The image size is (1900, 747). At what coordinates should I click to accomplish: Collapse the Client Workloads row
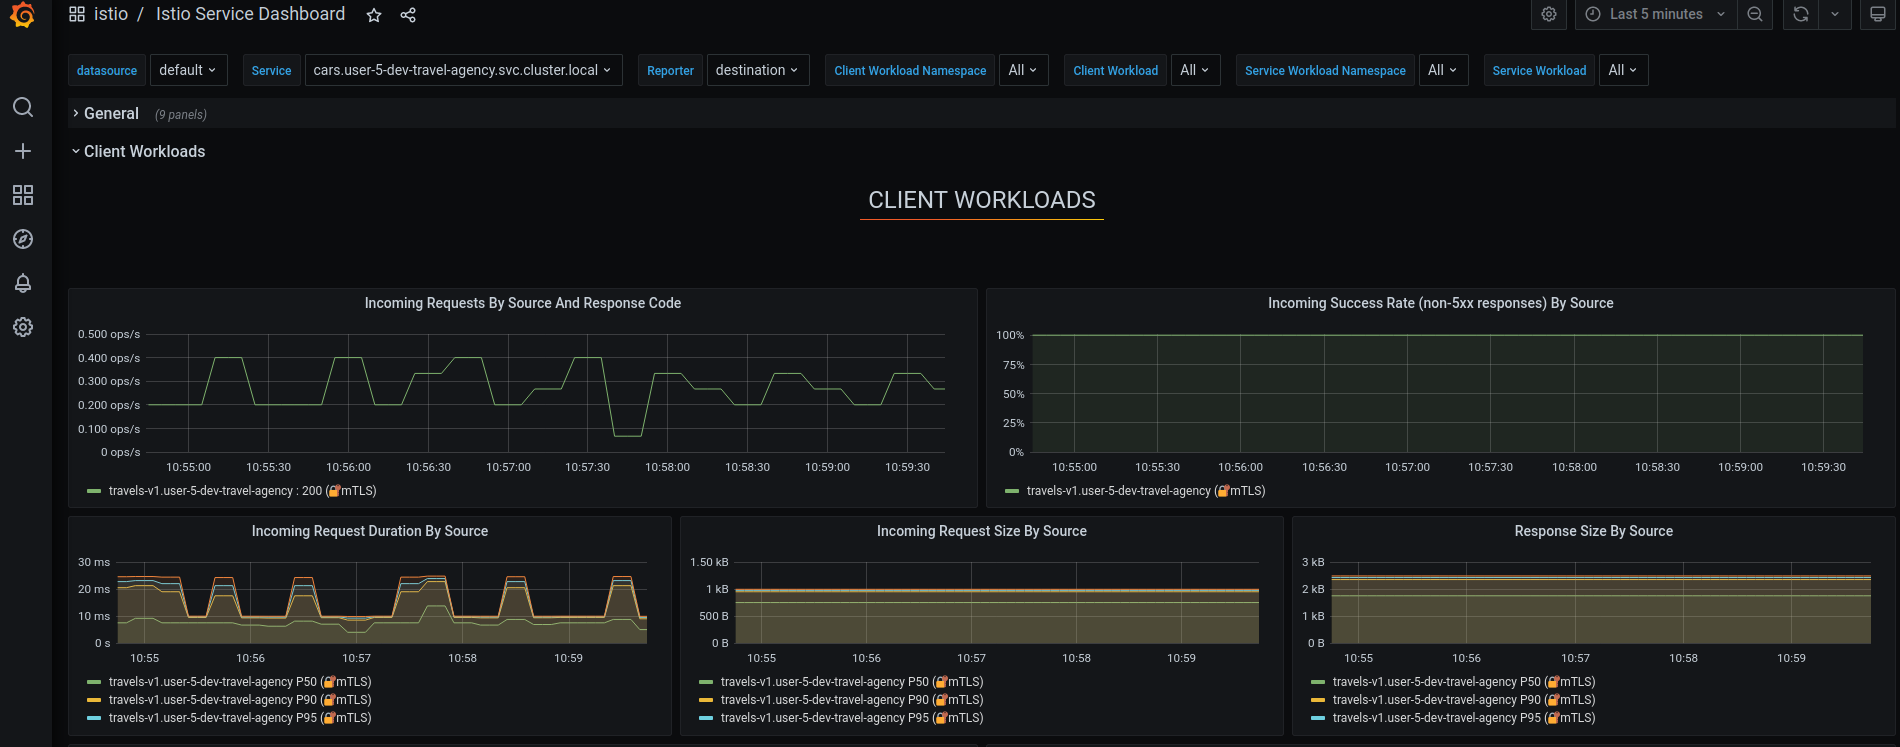[144, 152]
